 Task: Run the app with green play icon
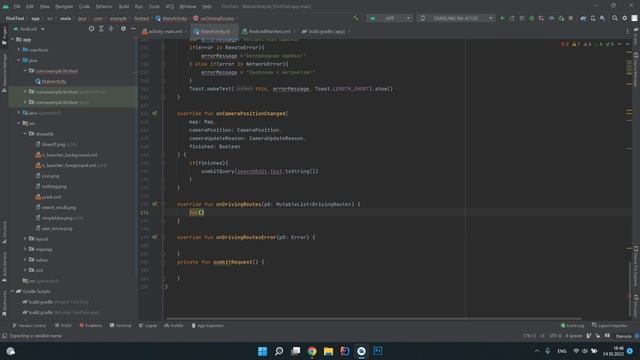[502, 18]
